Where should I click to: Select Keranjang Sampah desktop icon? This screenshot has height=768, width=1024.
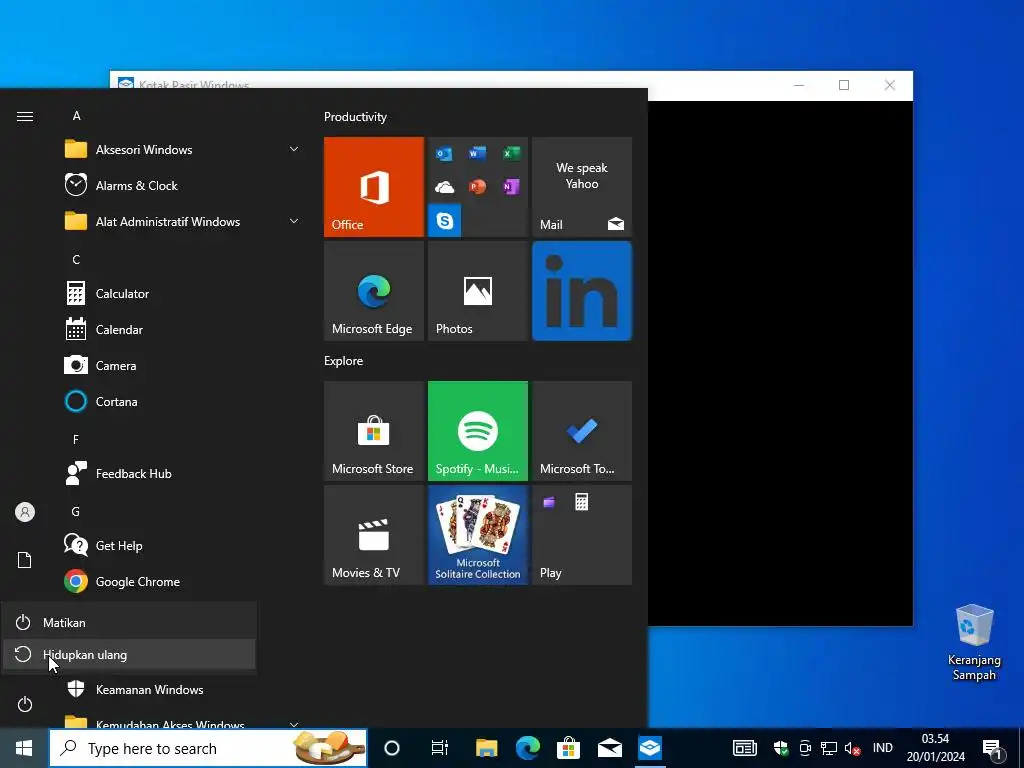coord(974,643)
